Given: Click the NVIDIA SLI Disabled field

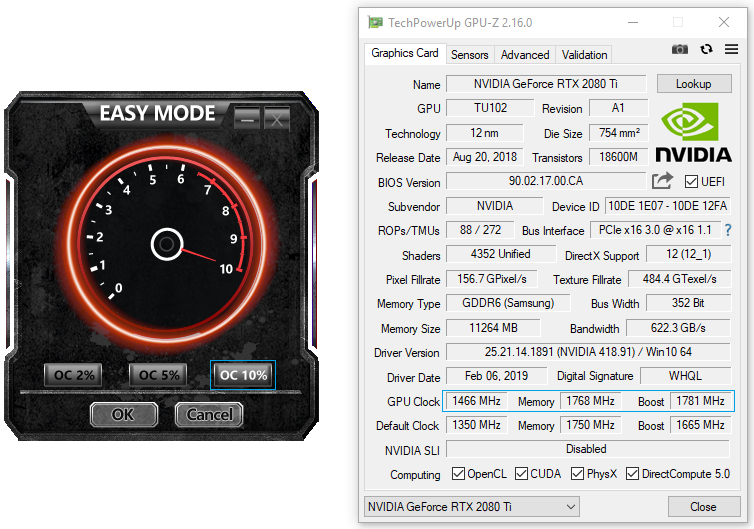Looking at the screenshot, I should point(588,449).
